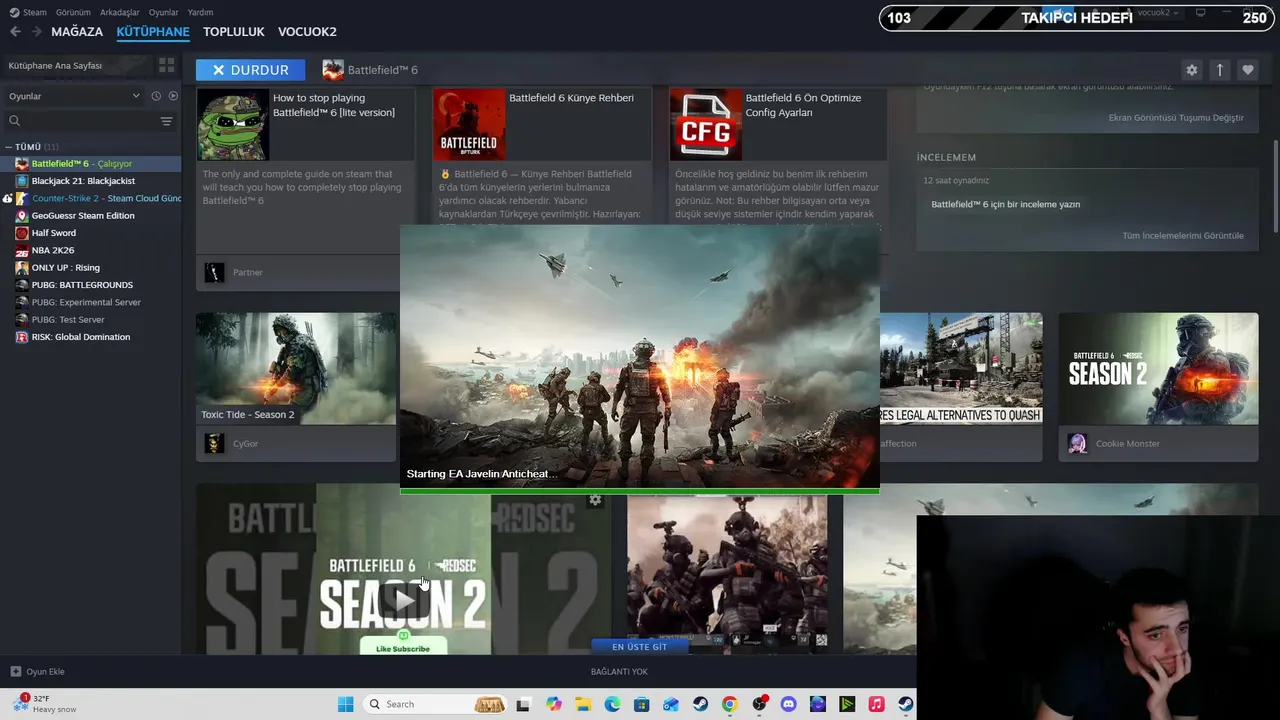This screenshot has height=720, width=1280.
Task: Select Blackjack 21: Blackjackist in library
Action: (x=91, y=181)
